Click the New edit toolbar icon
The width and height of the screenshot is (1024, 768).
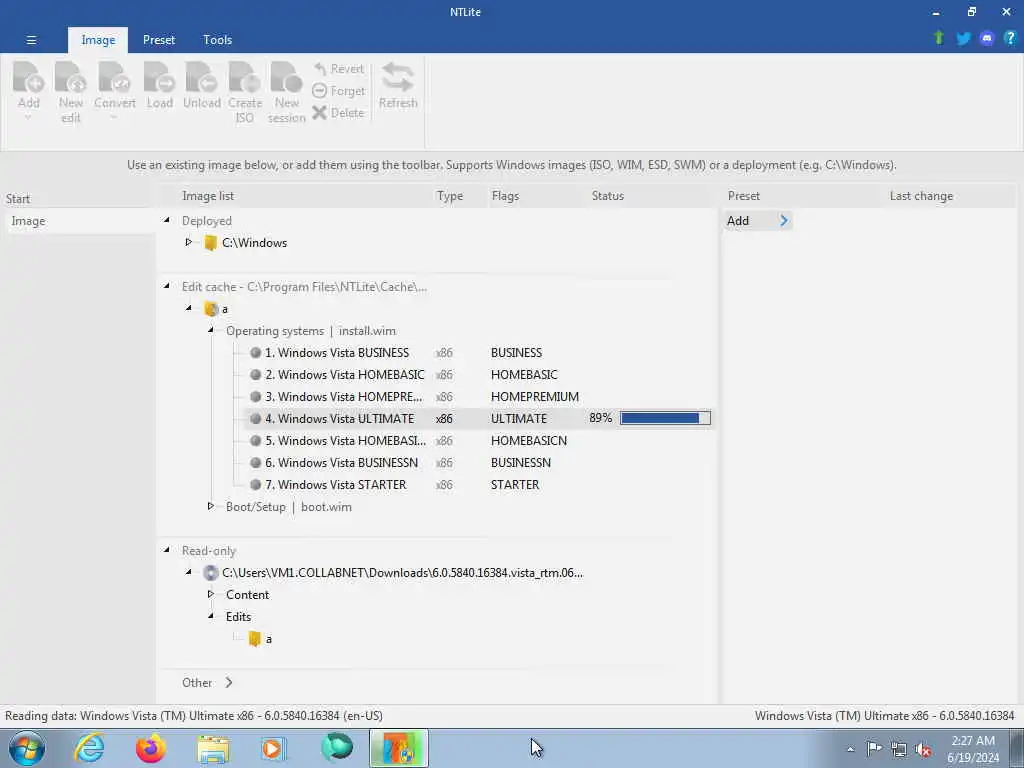[71, 78]
